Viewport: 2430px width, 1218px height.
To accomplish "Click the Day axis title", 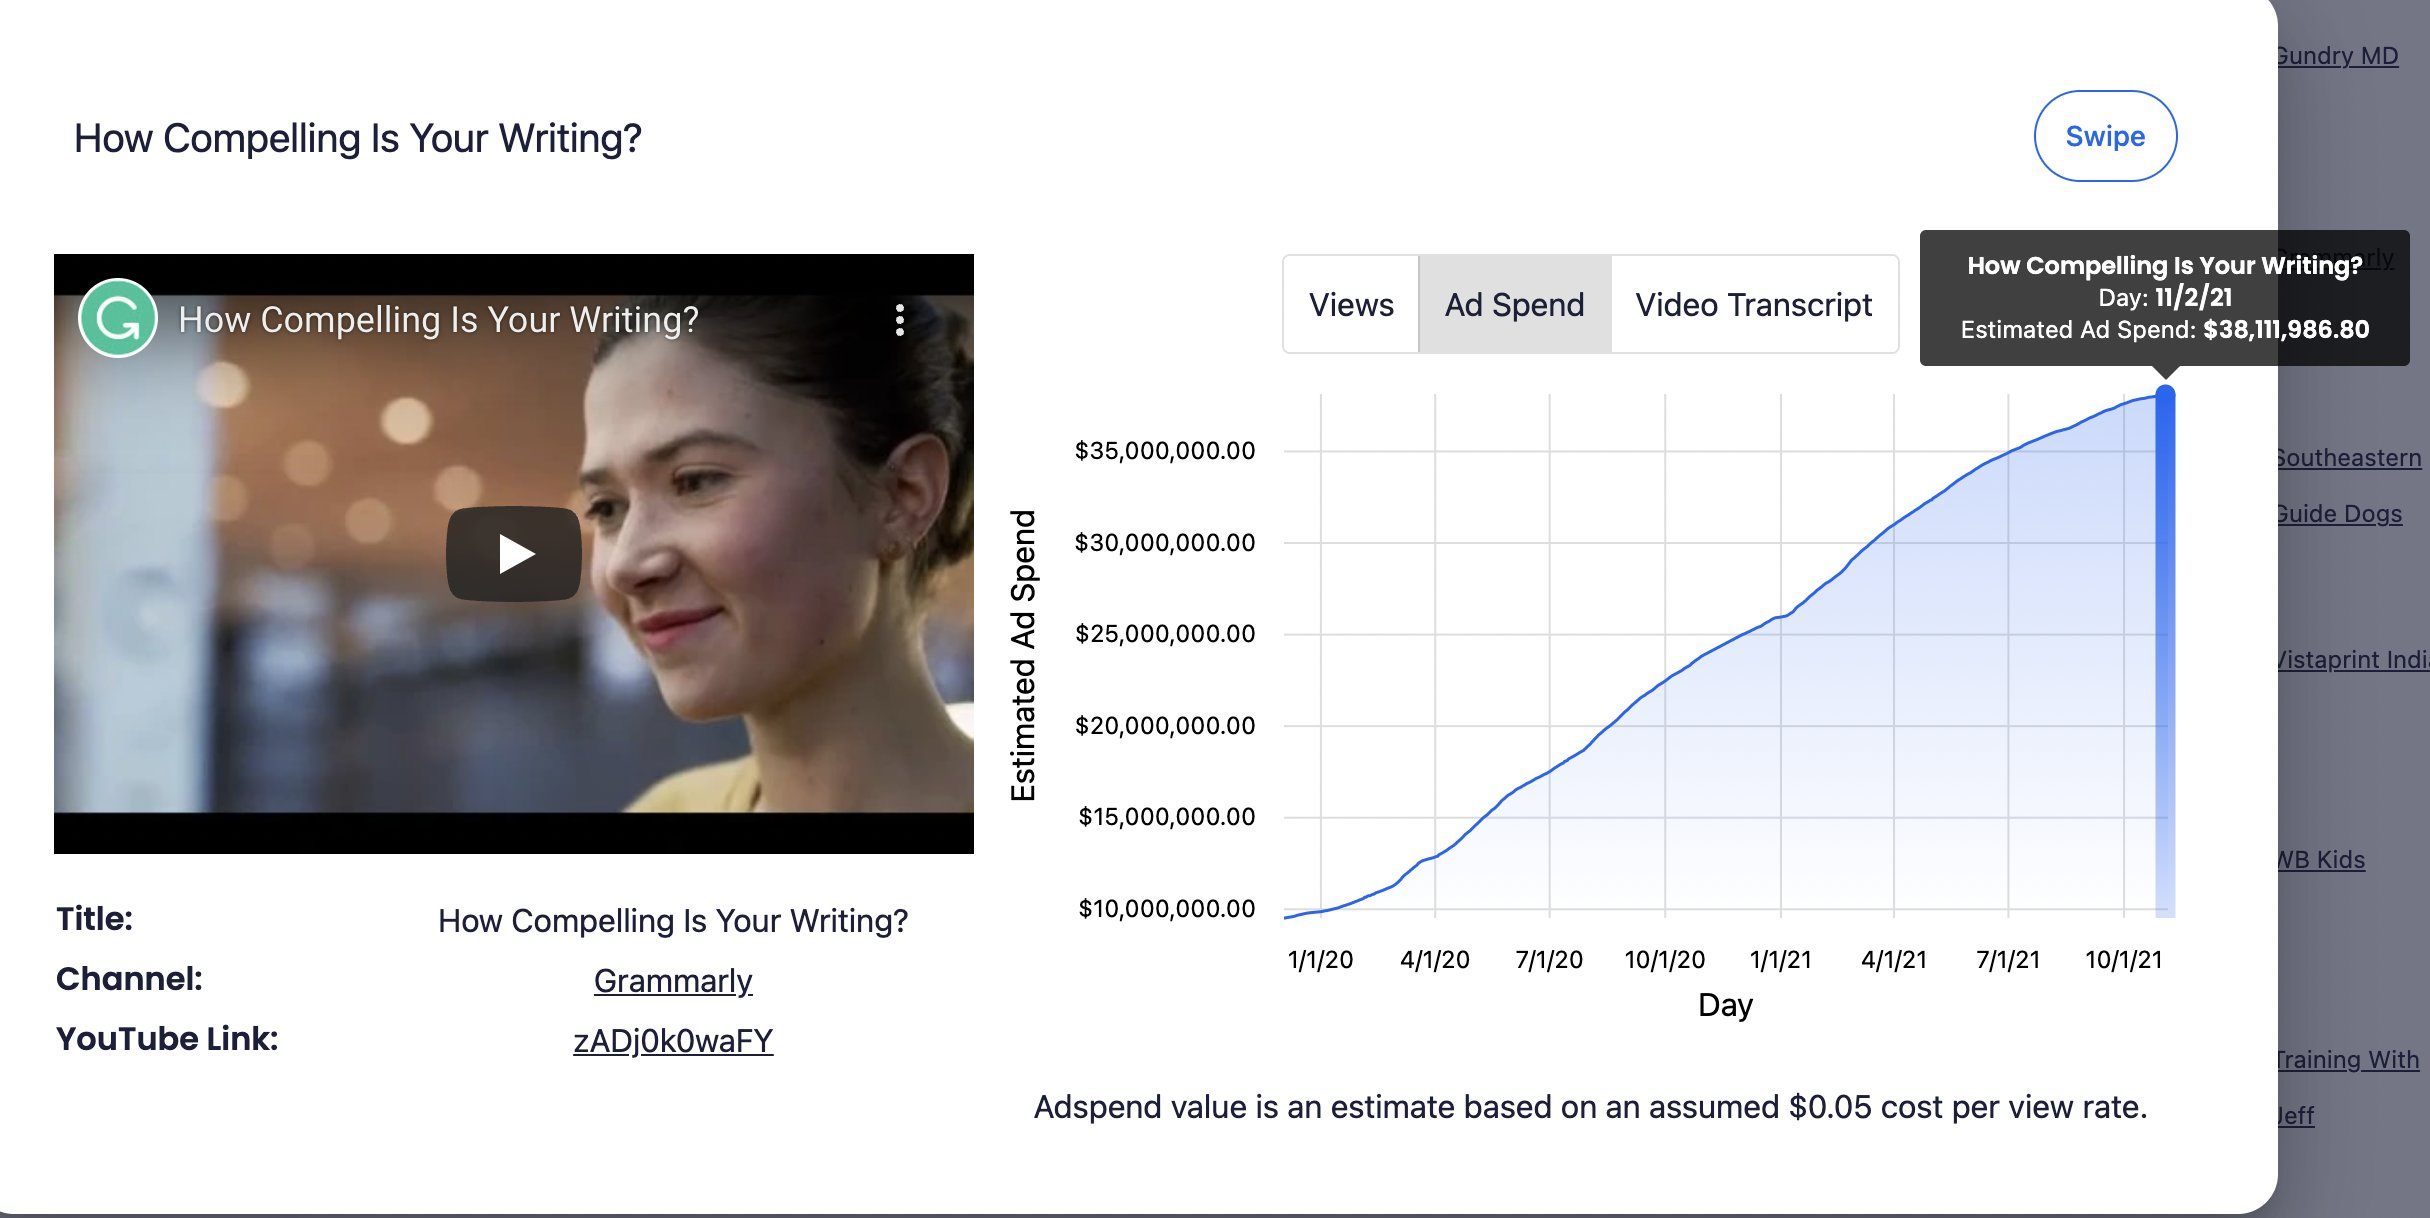I will coord(1725,1005).
